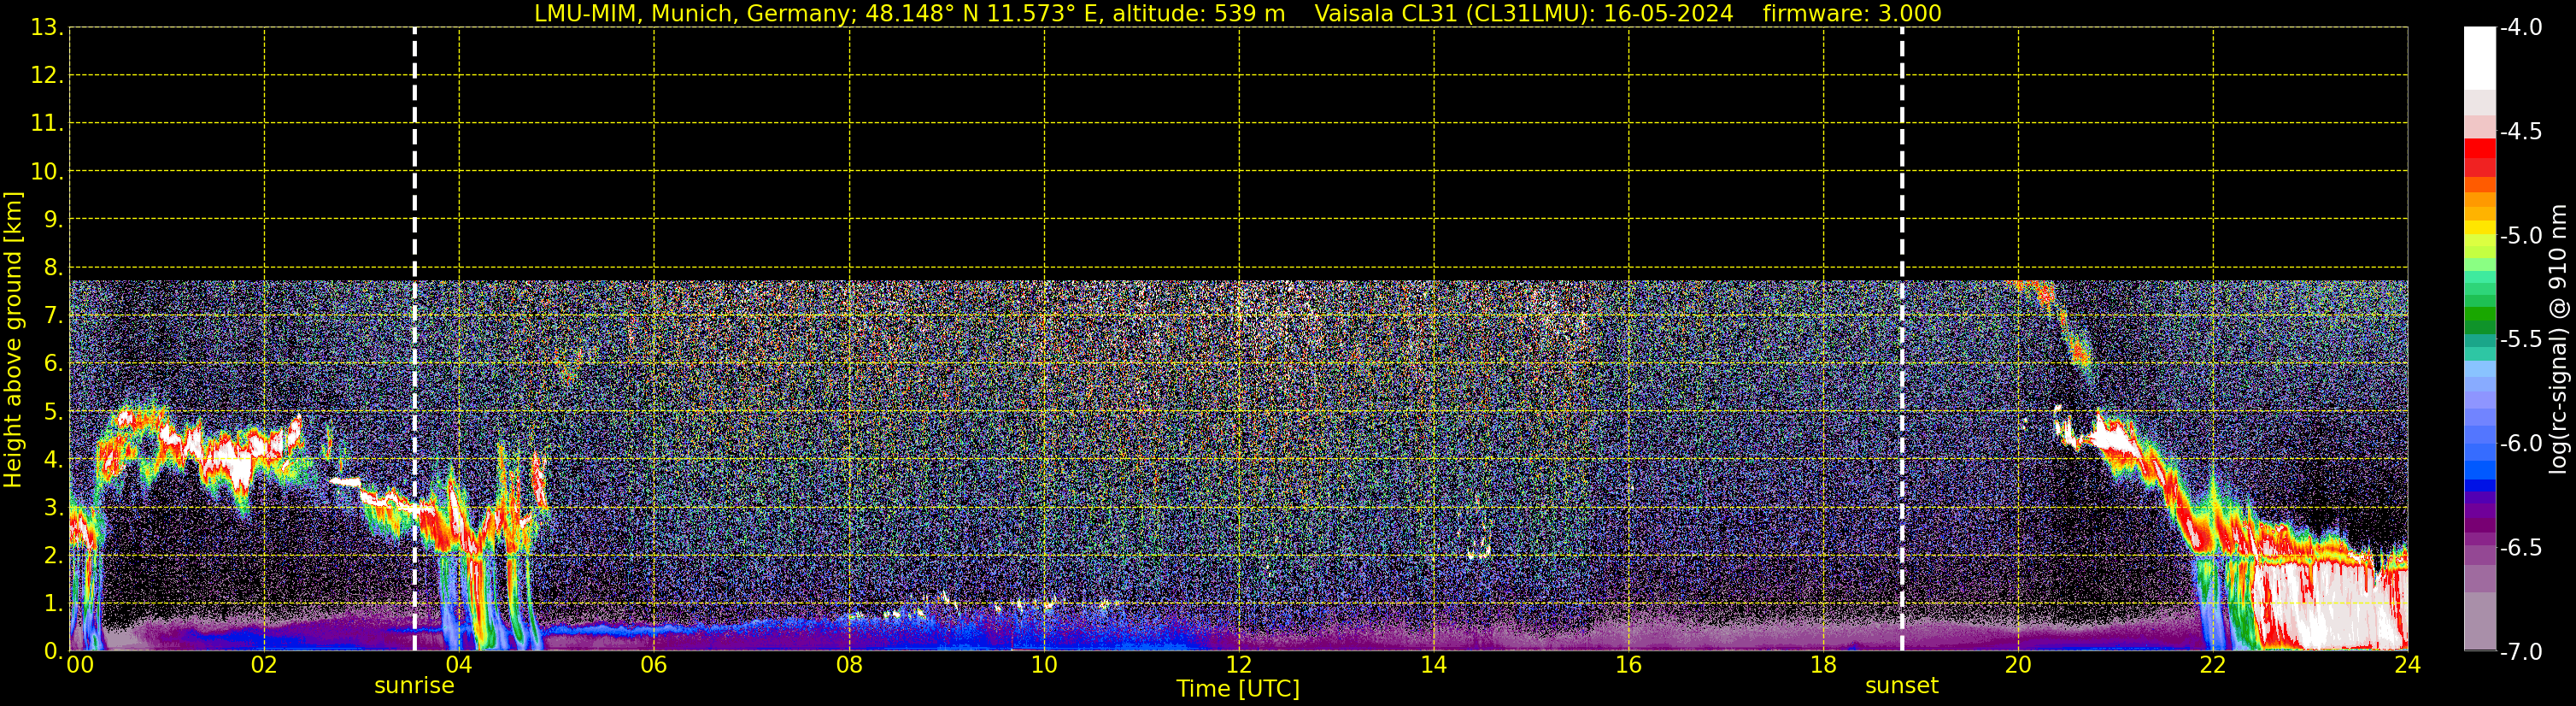Click the '06' time axis tick label
2576x706 pixels.
(x=654, y=665)
